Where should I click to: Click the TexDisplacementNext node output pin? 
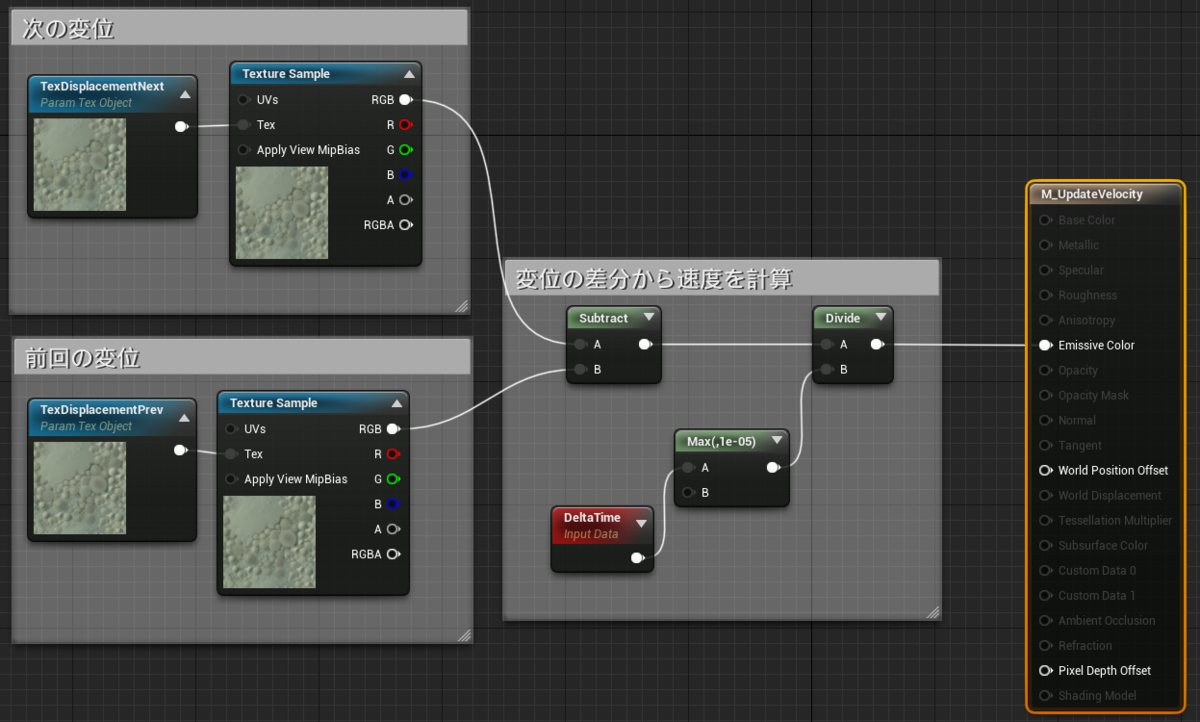coord(181,126)
